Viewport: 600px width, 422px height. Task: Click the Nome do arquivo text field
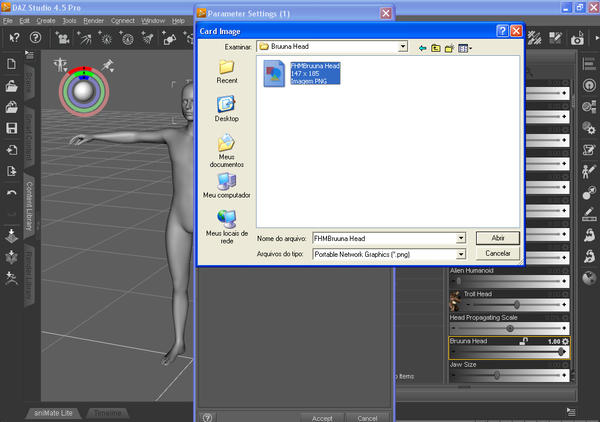tap(385, 238)
